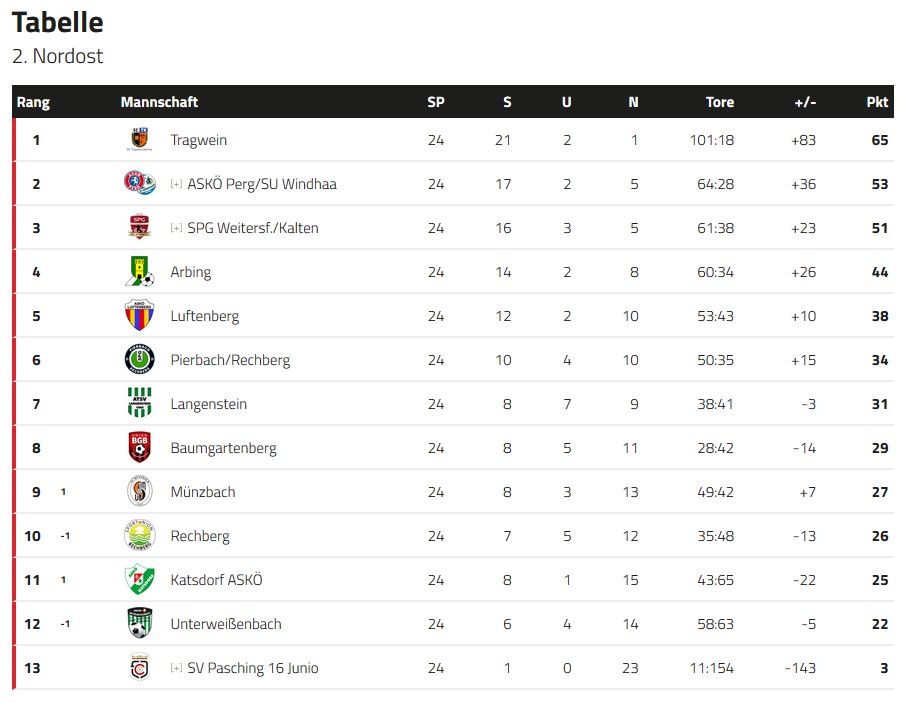Click the Langenstein ATSV green crest
This screenshot has height=702, width=904.
click(140, 403)
